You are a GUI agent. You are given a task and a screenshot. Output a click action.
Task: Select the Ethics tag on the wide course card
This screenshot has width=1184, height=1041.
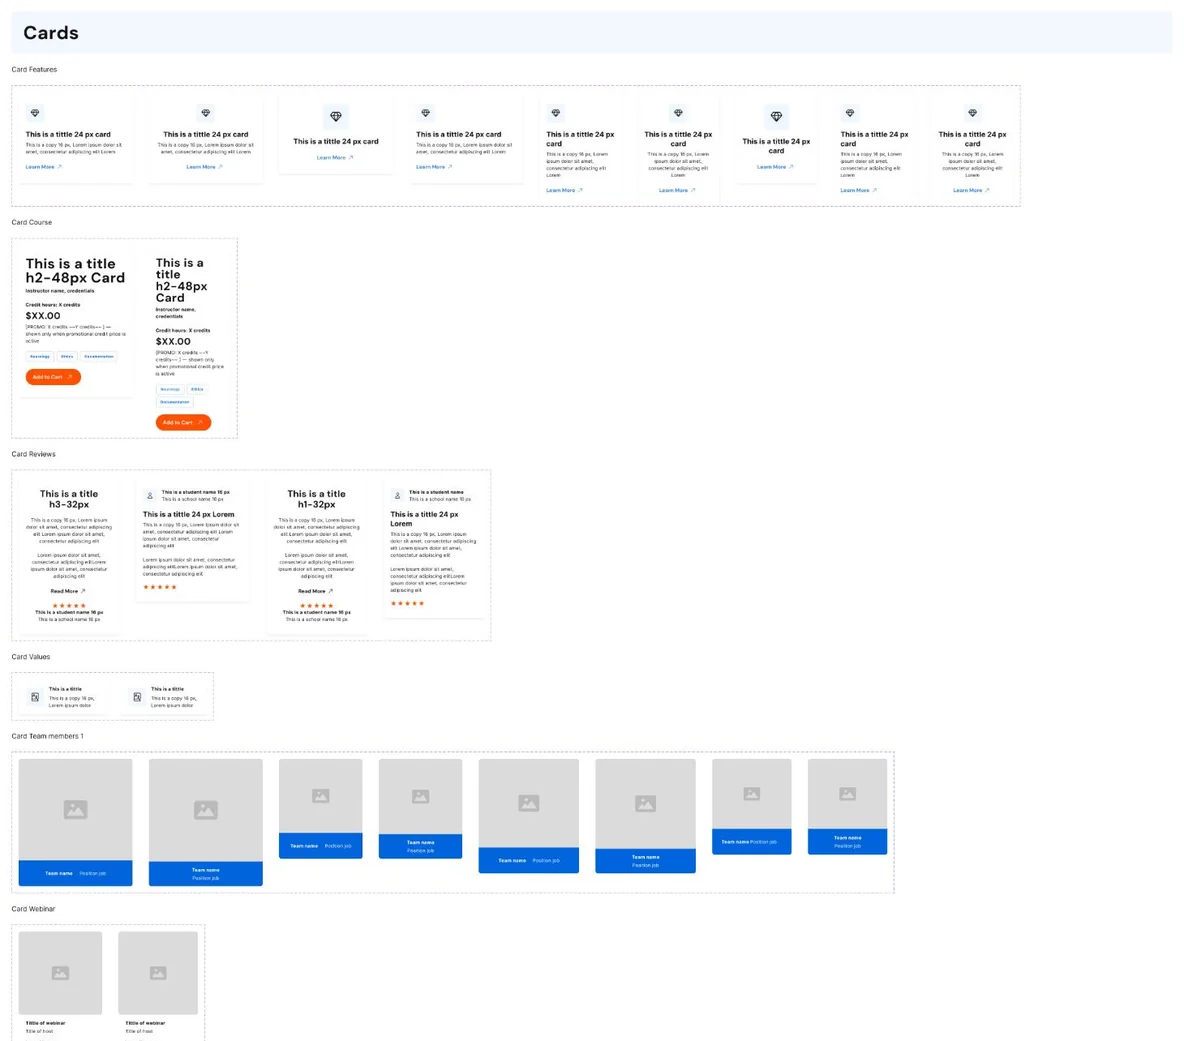67,356
